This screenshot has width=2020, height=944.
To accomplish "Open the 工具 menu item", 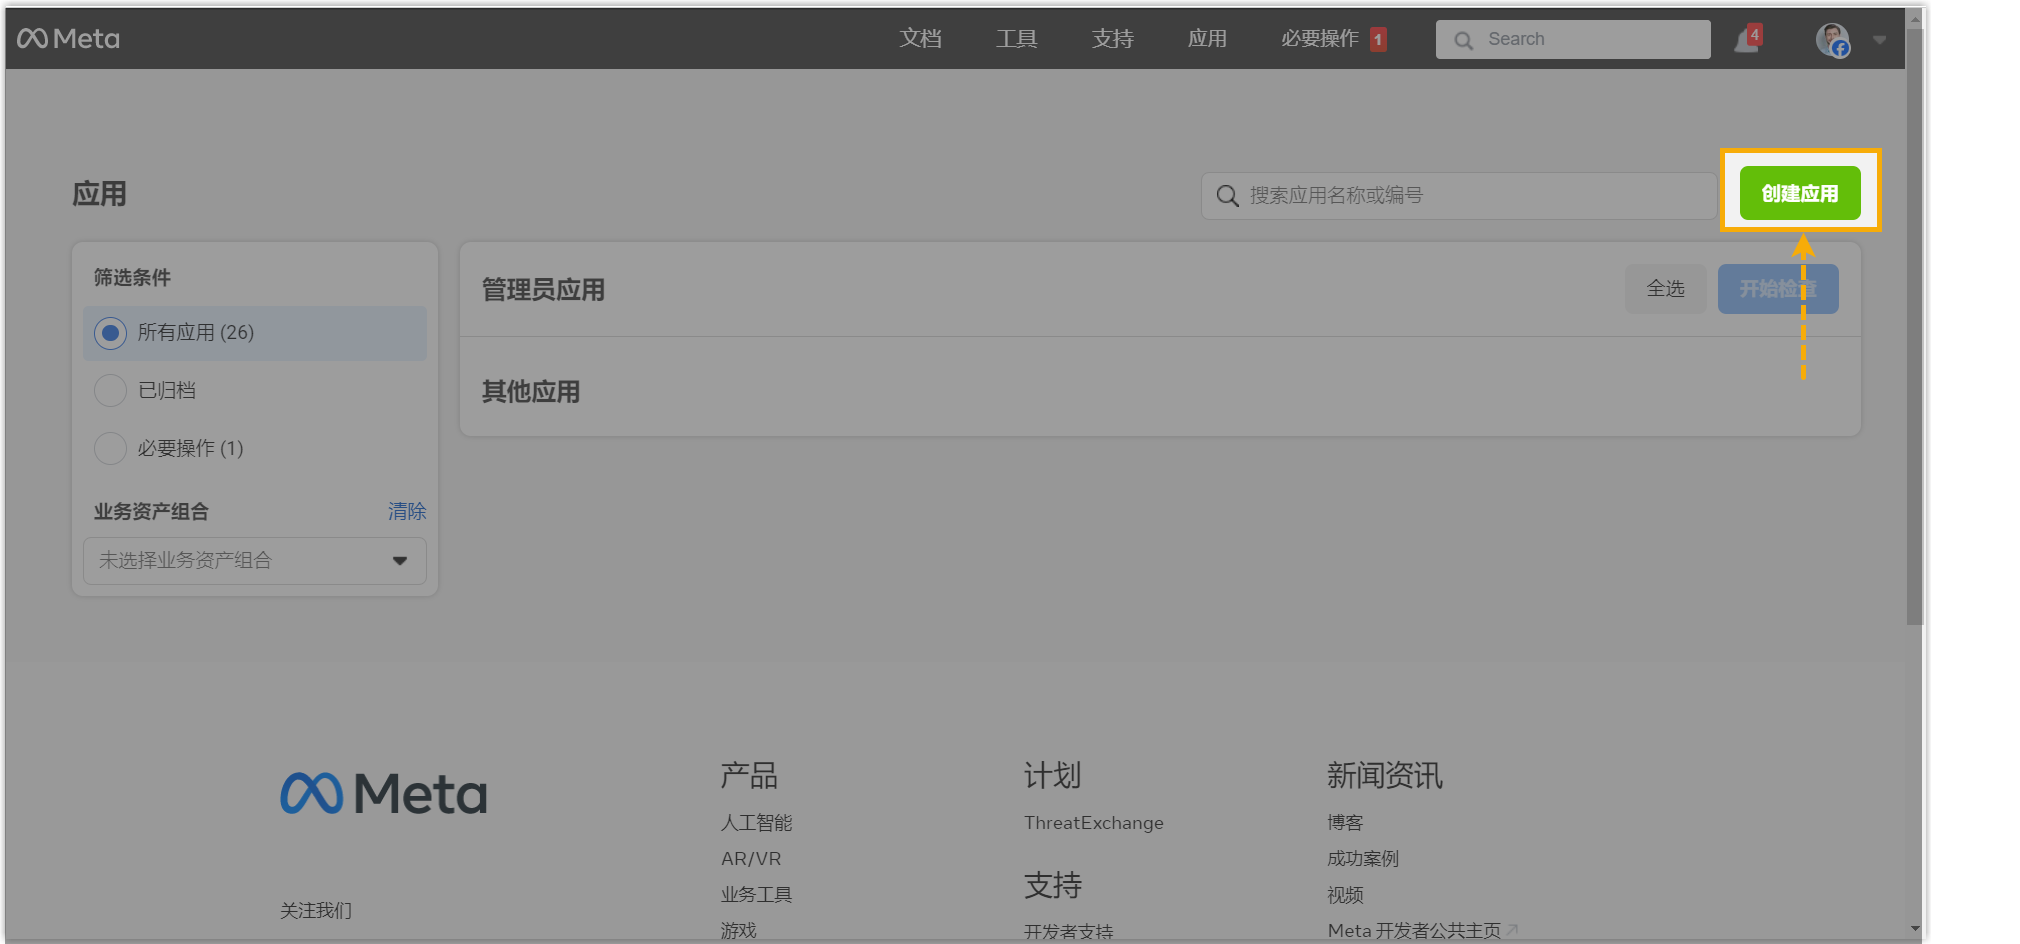I will coord(1016,39).
